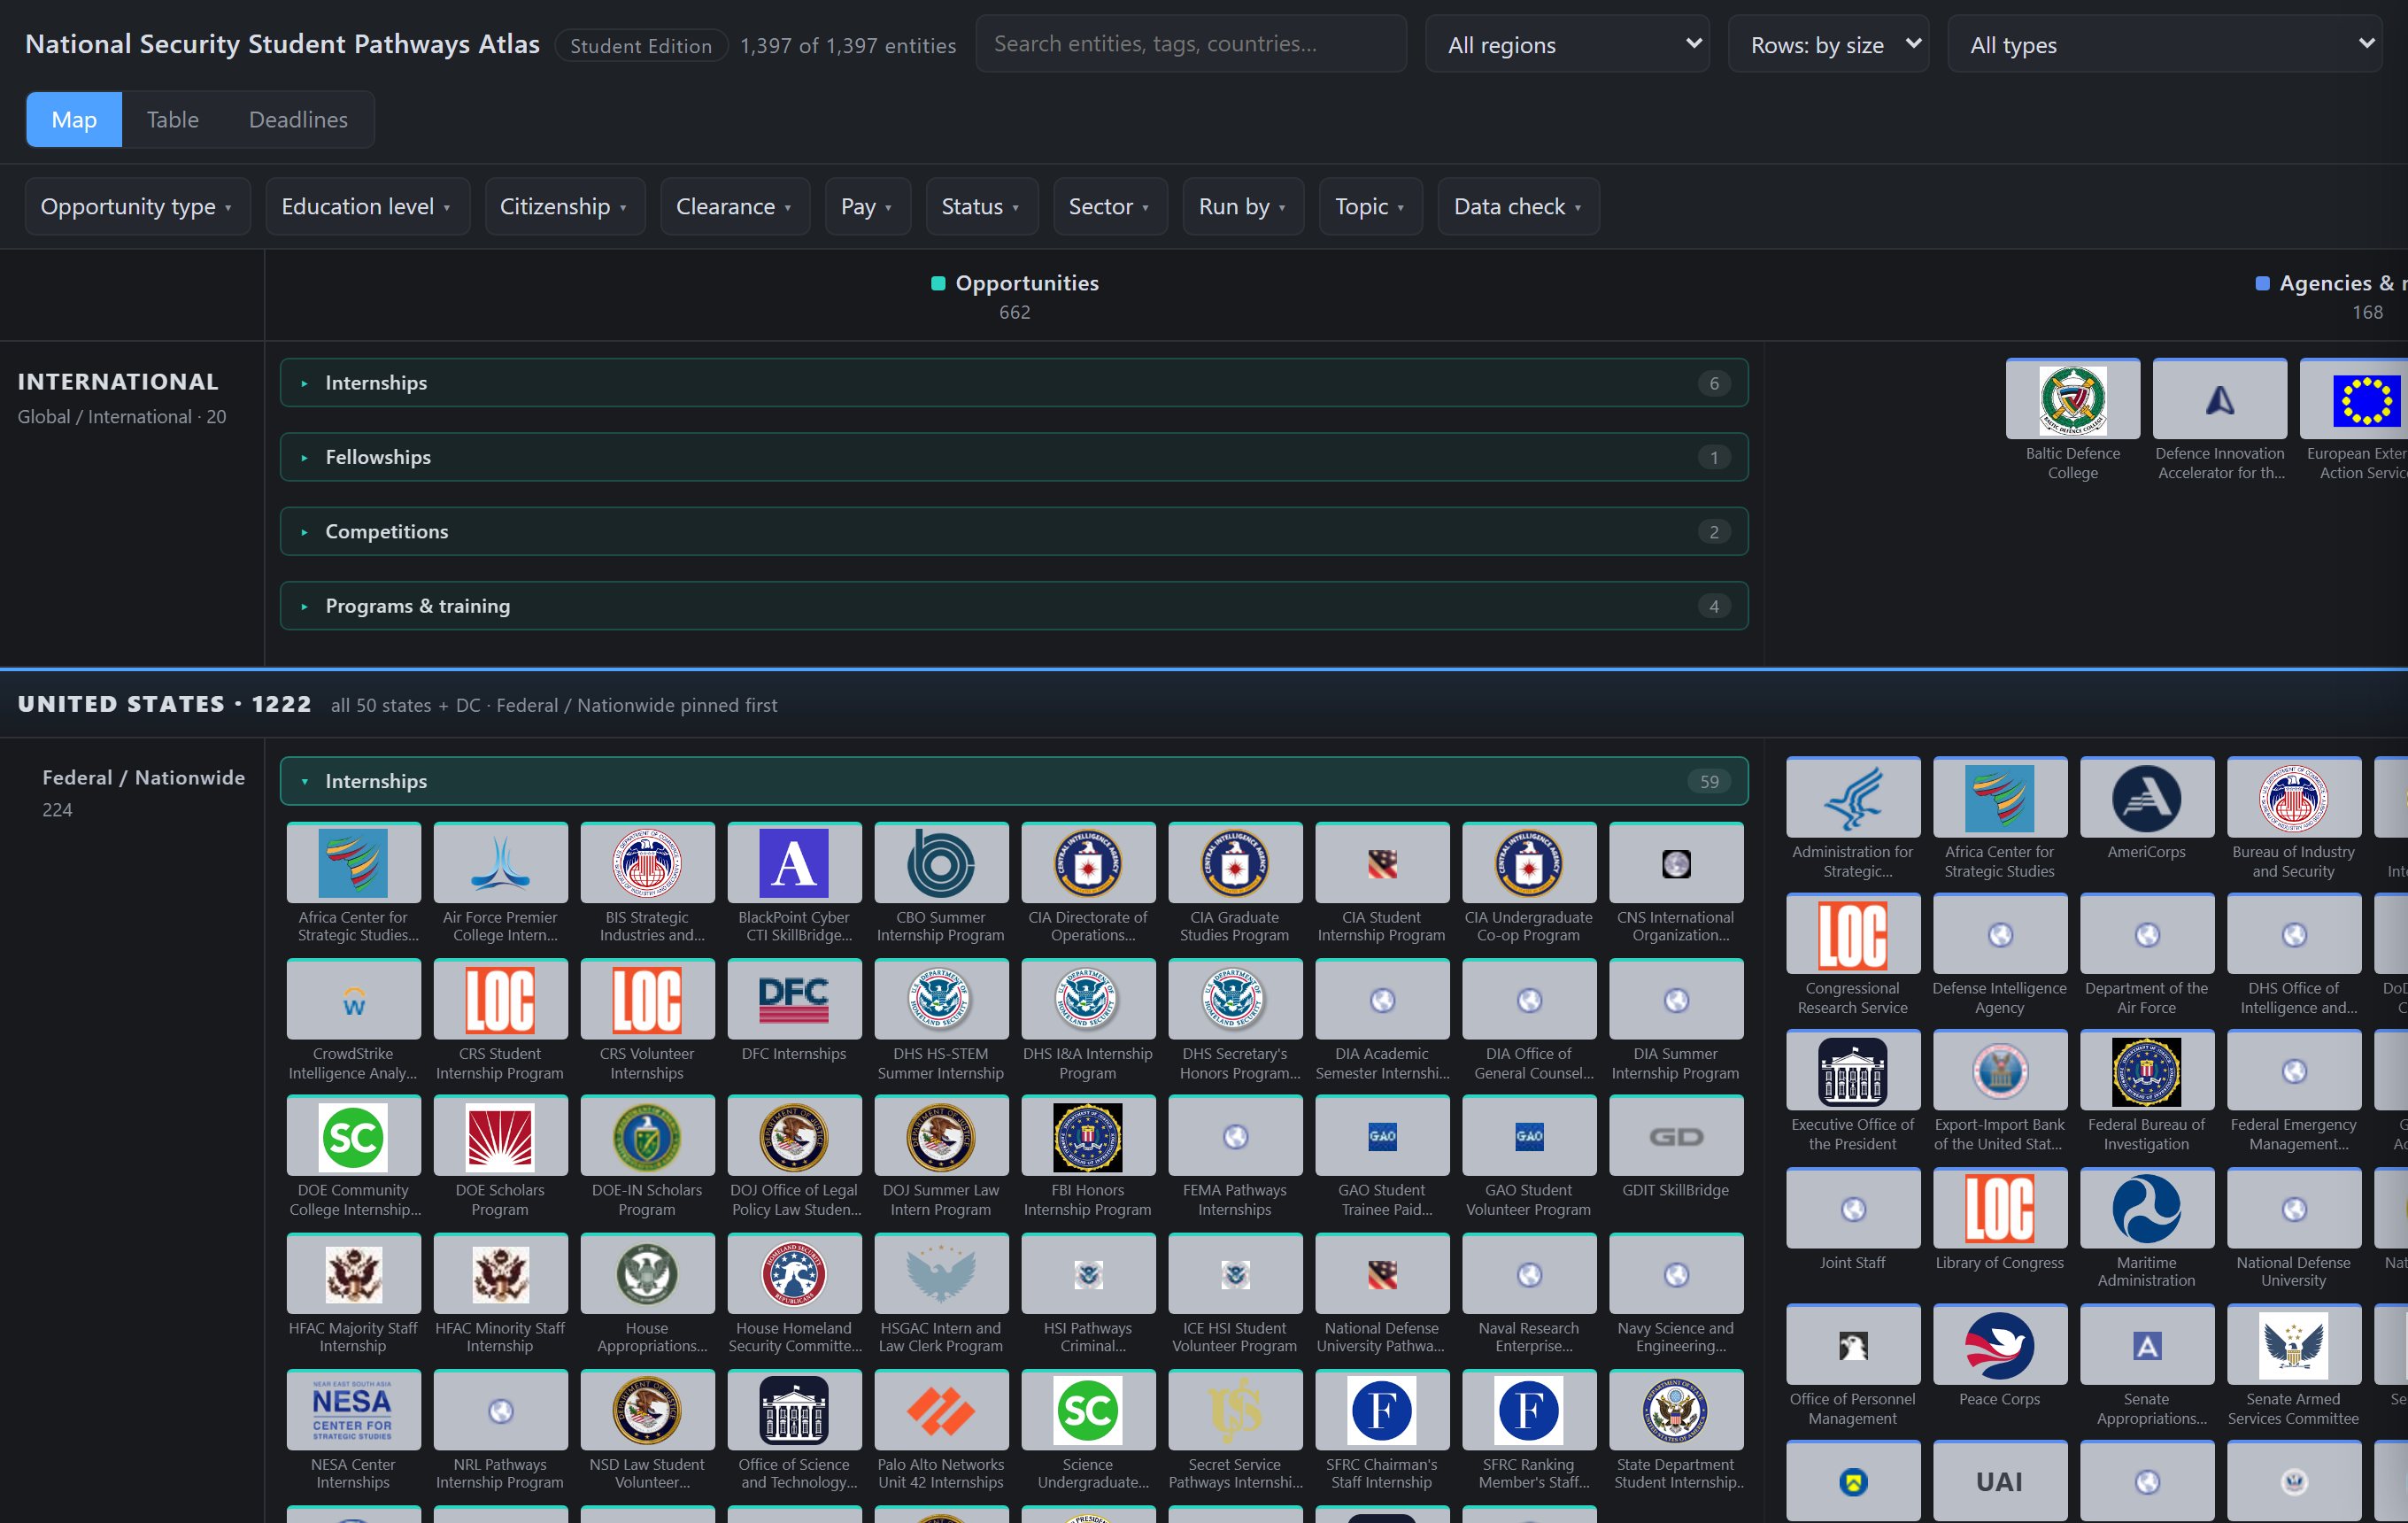Open the Education level filter dropdown
The width and height of the screenshot is (2408, 1523).
coord(367,207)
